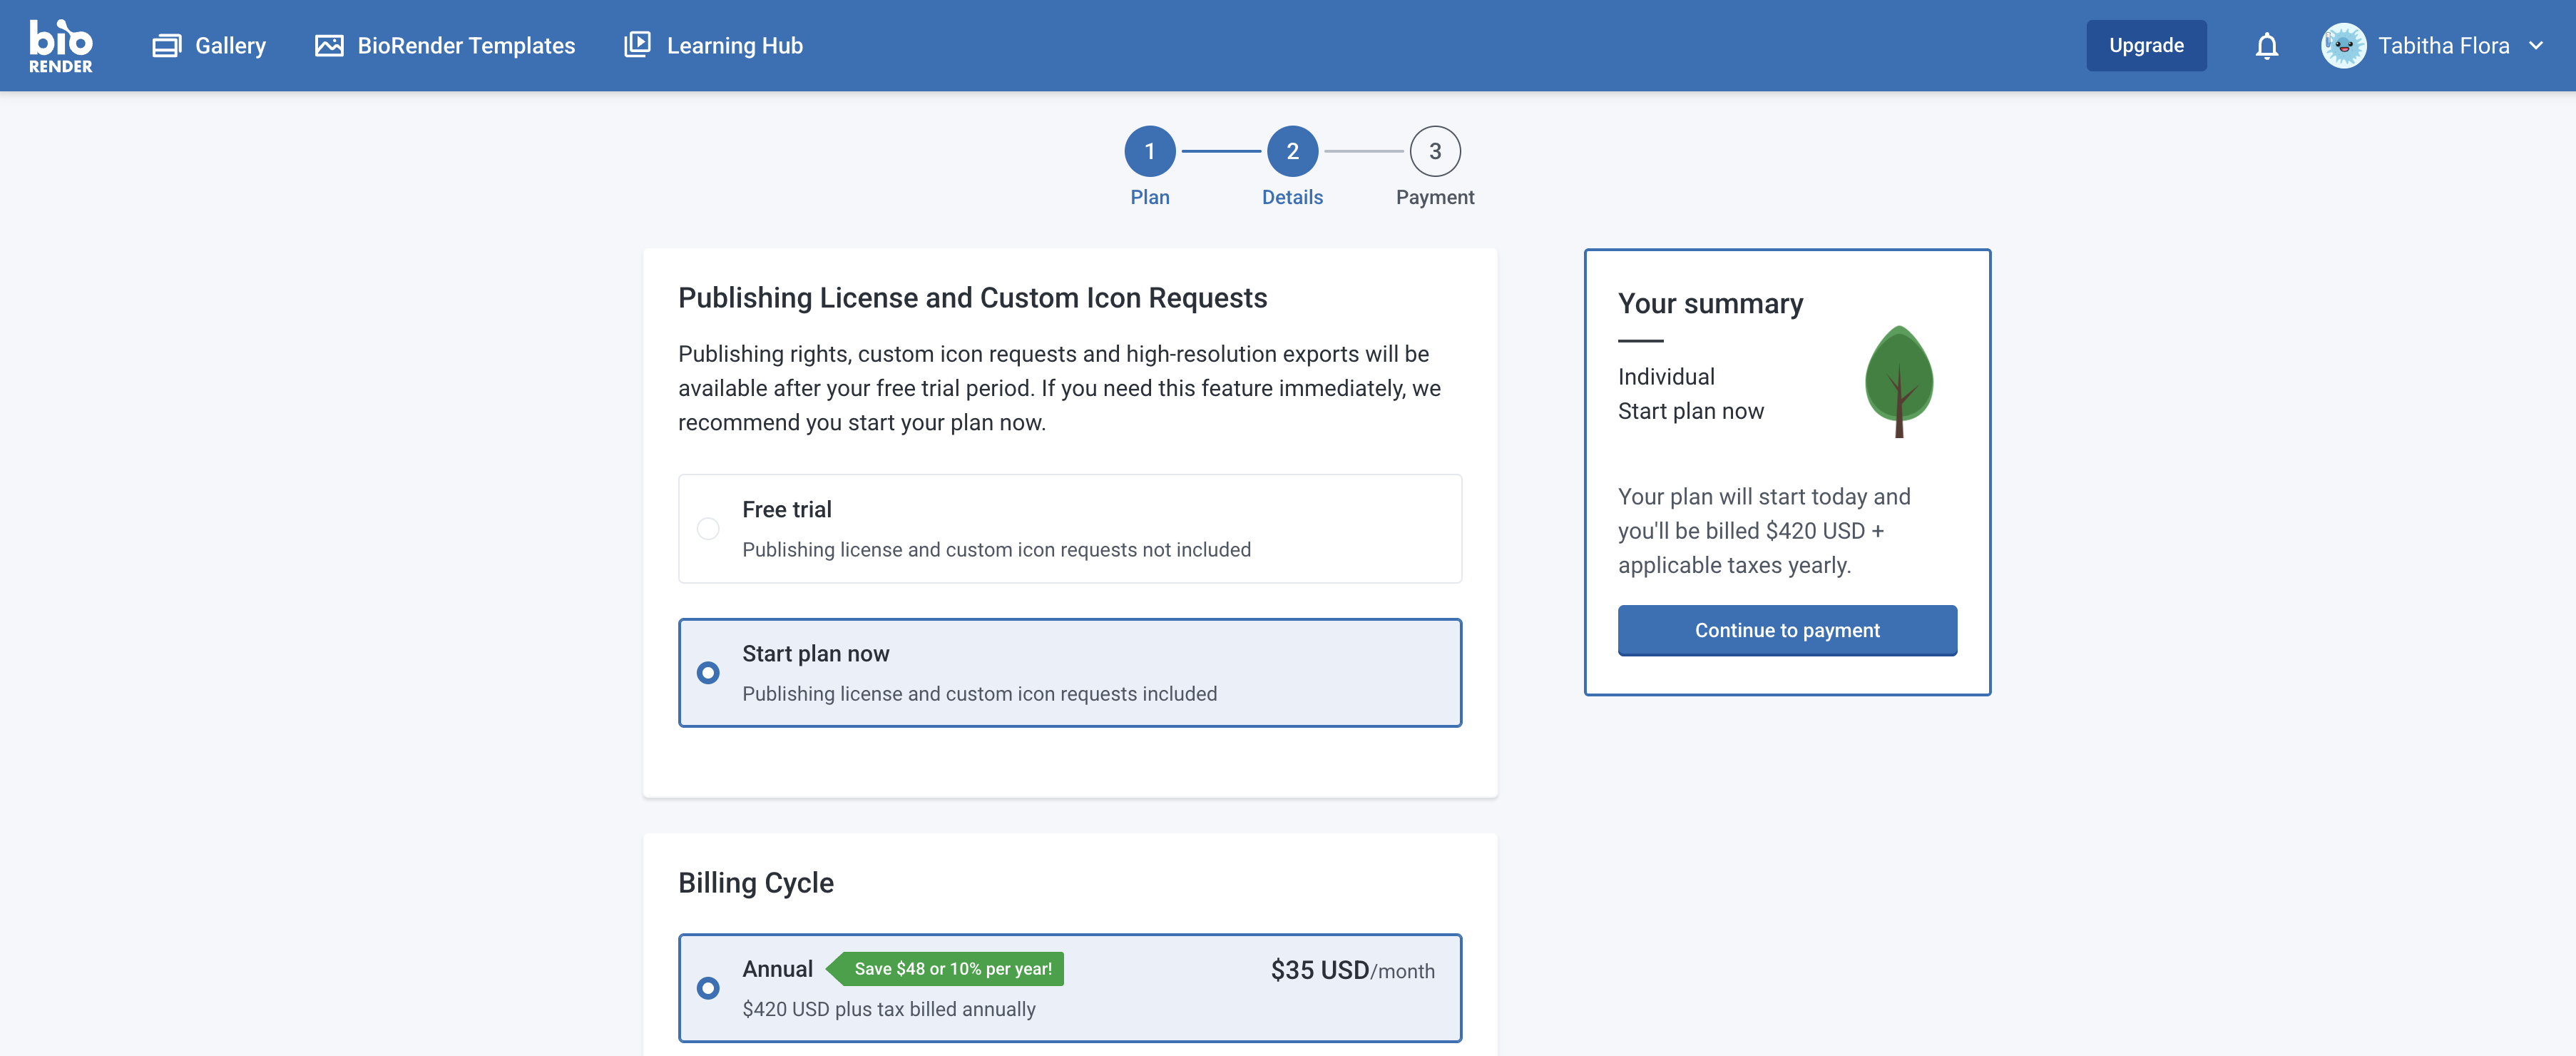Click Tabitha Flora's profile avatar
Viewport: 2576px width, 1056px height.
point(2342,46)
